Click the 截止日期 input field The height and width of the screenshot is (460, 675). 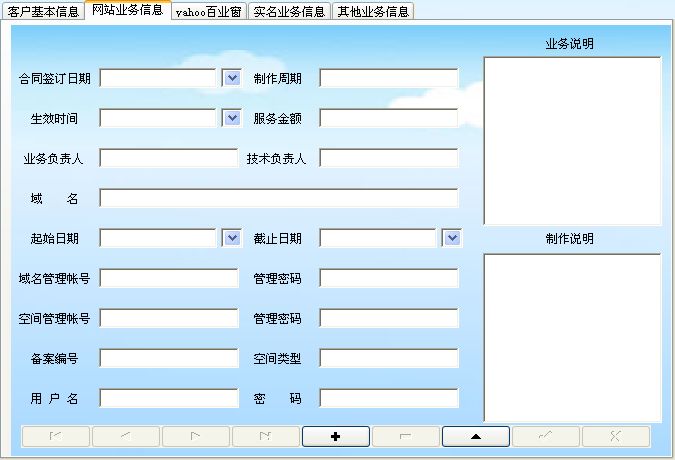pyautogui.click(x=378, y=238)
